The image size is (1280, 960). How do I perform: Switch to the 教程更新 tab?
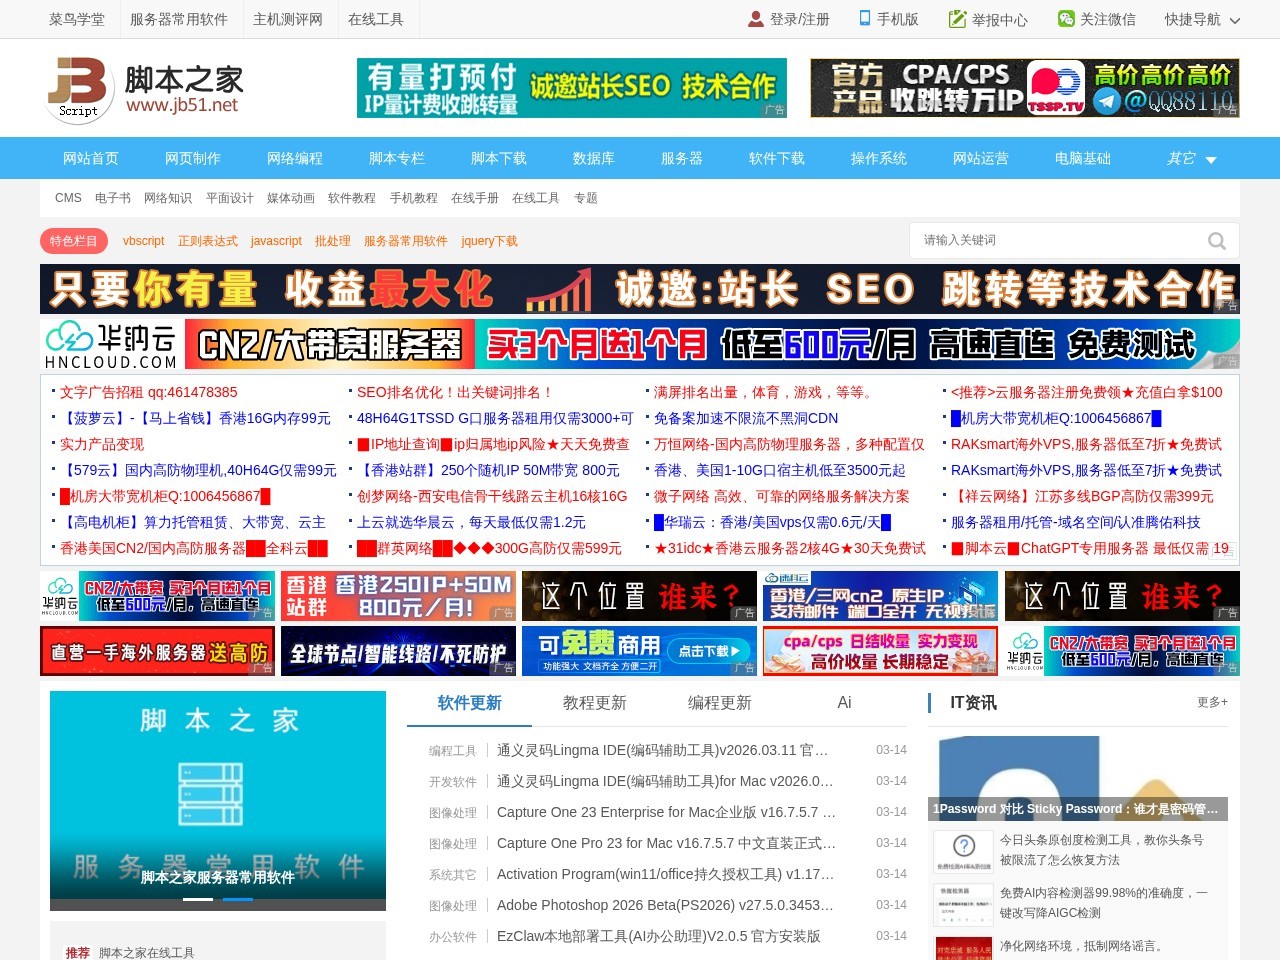[594, 703]
